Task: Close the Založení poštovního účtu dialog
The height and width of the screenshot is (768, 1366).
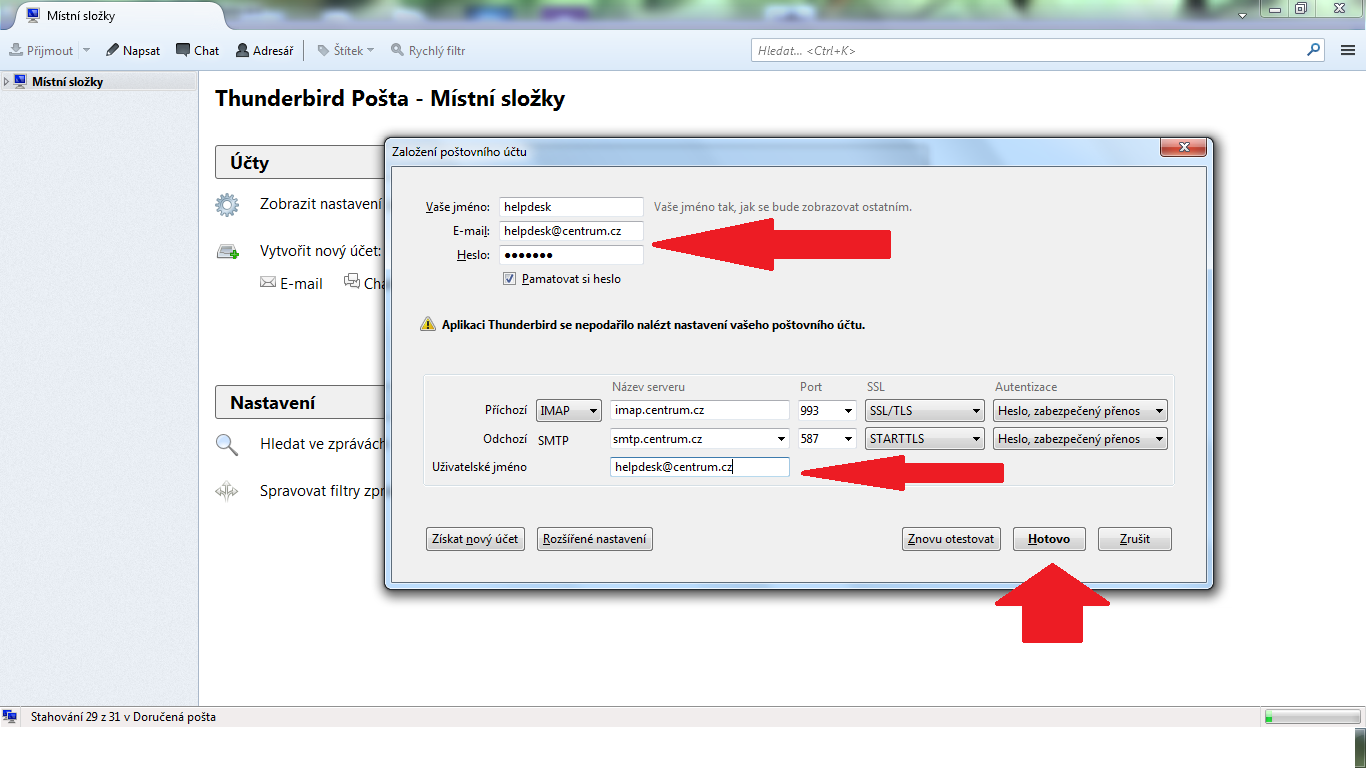Action: coord(1184,148)
